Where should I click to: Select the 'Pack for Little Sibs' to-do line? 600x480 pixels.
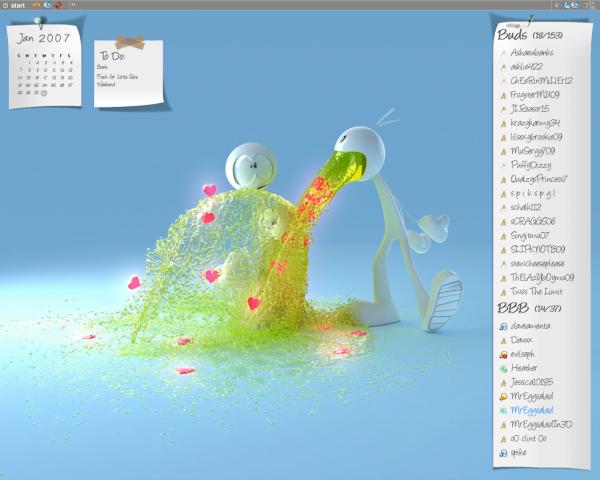[117, 77]
